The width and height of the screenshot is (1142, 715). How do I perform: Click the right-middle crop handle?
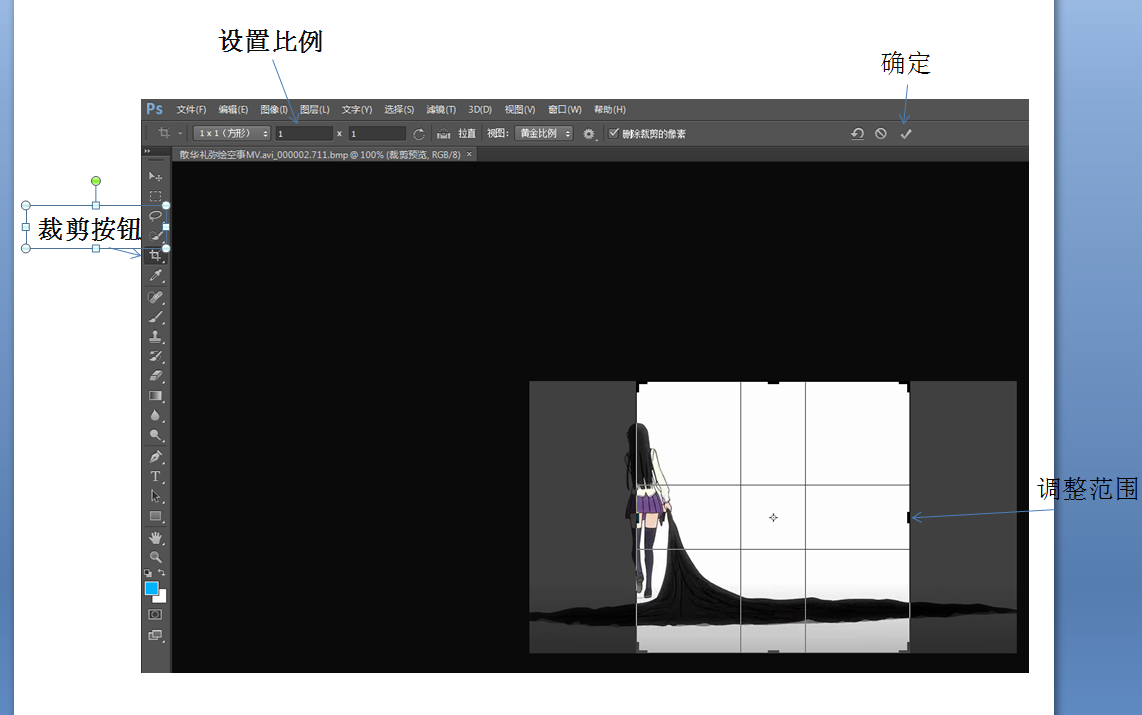pyautogui.click(x=909, y=517)
